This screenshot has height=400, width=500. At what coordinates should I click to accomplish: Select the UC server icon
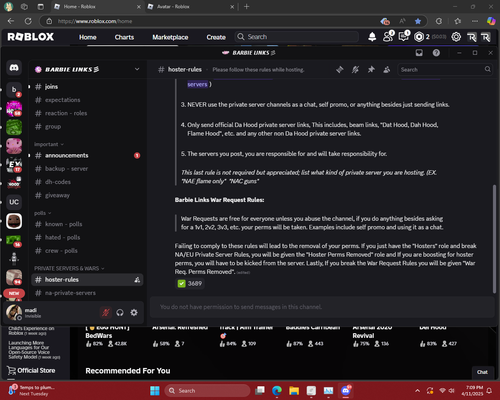coord(14,202)
